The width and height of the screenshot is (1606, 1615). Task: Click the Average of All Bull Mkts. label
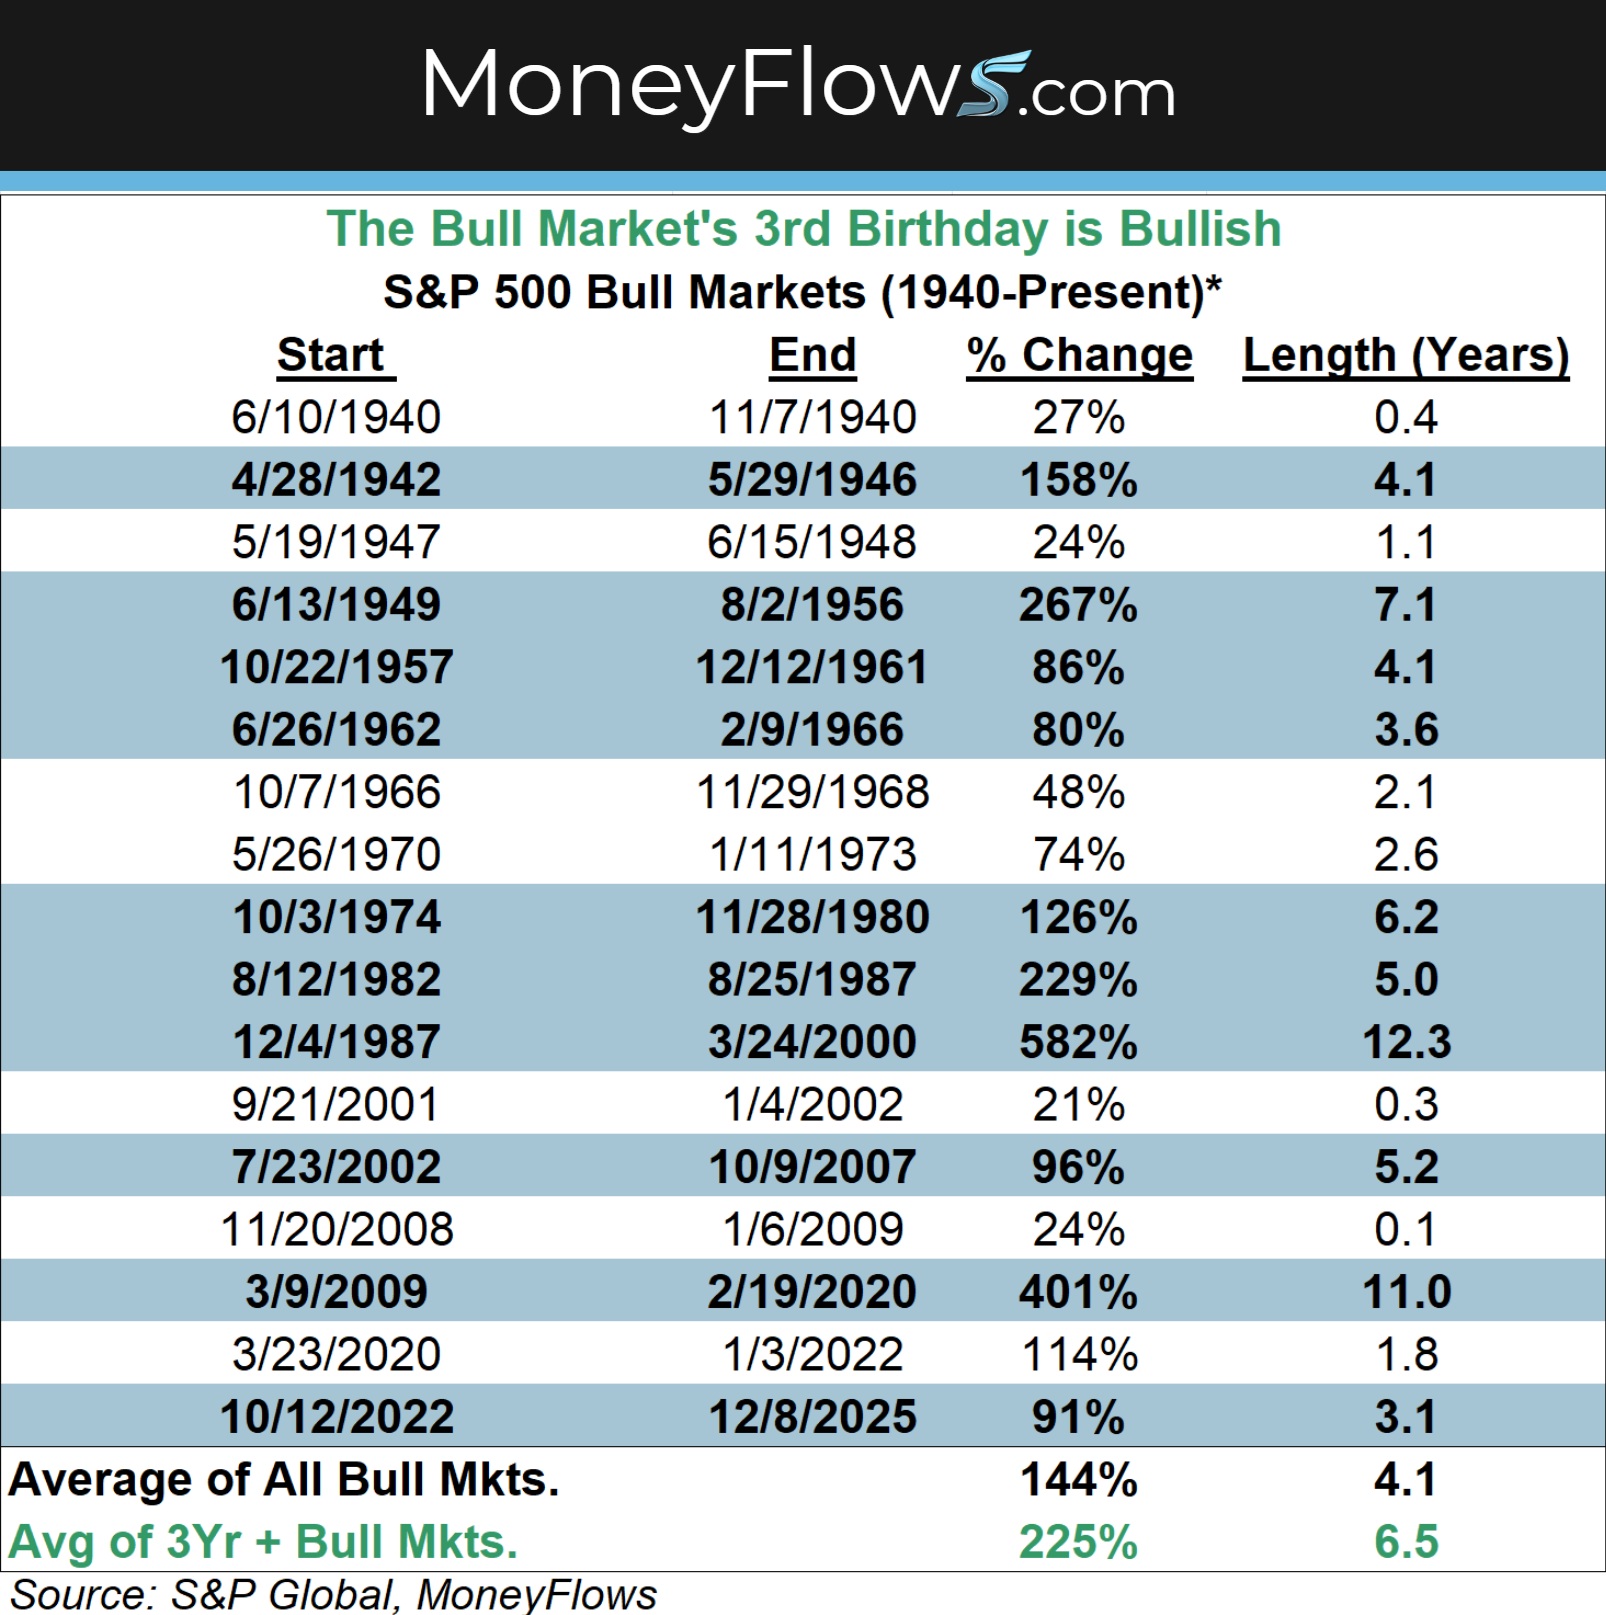click(x=284, y=1479)
